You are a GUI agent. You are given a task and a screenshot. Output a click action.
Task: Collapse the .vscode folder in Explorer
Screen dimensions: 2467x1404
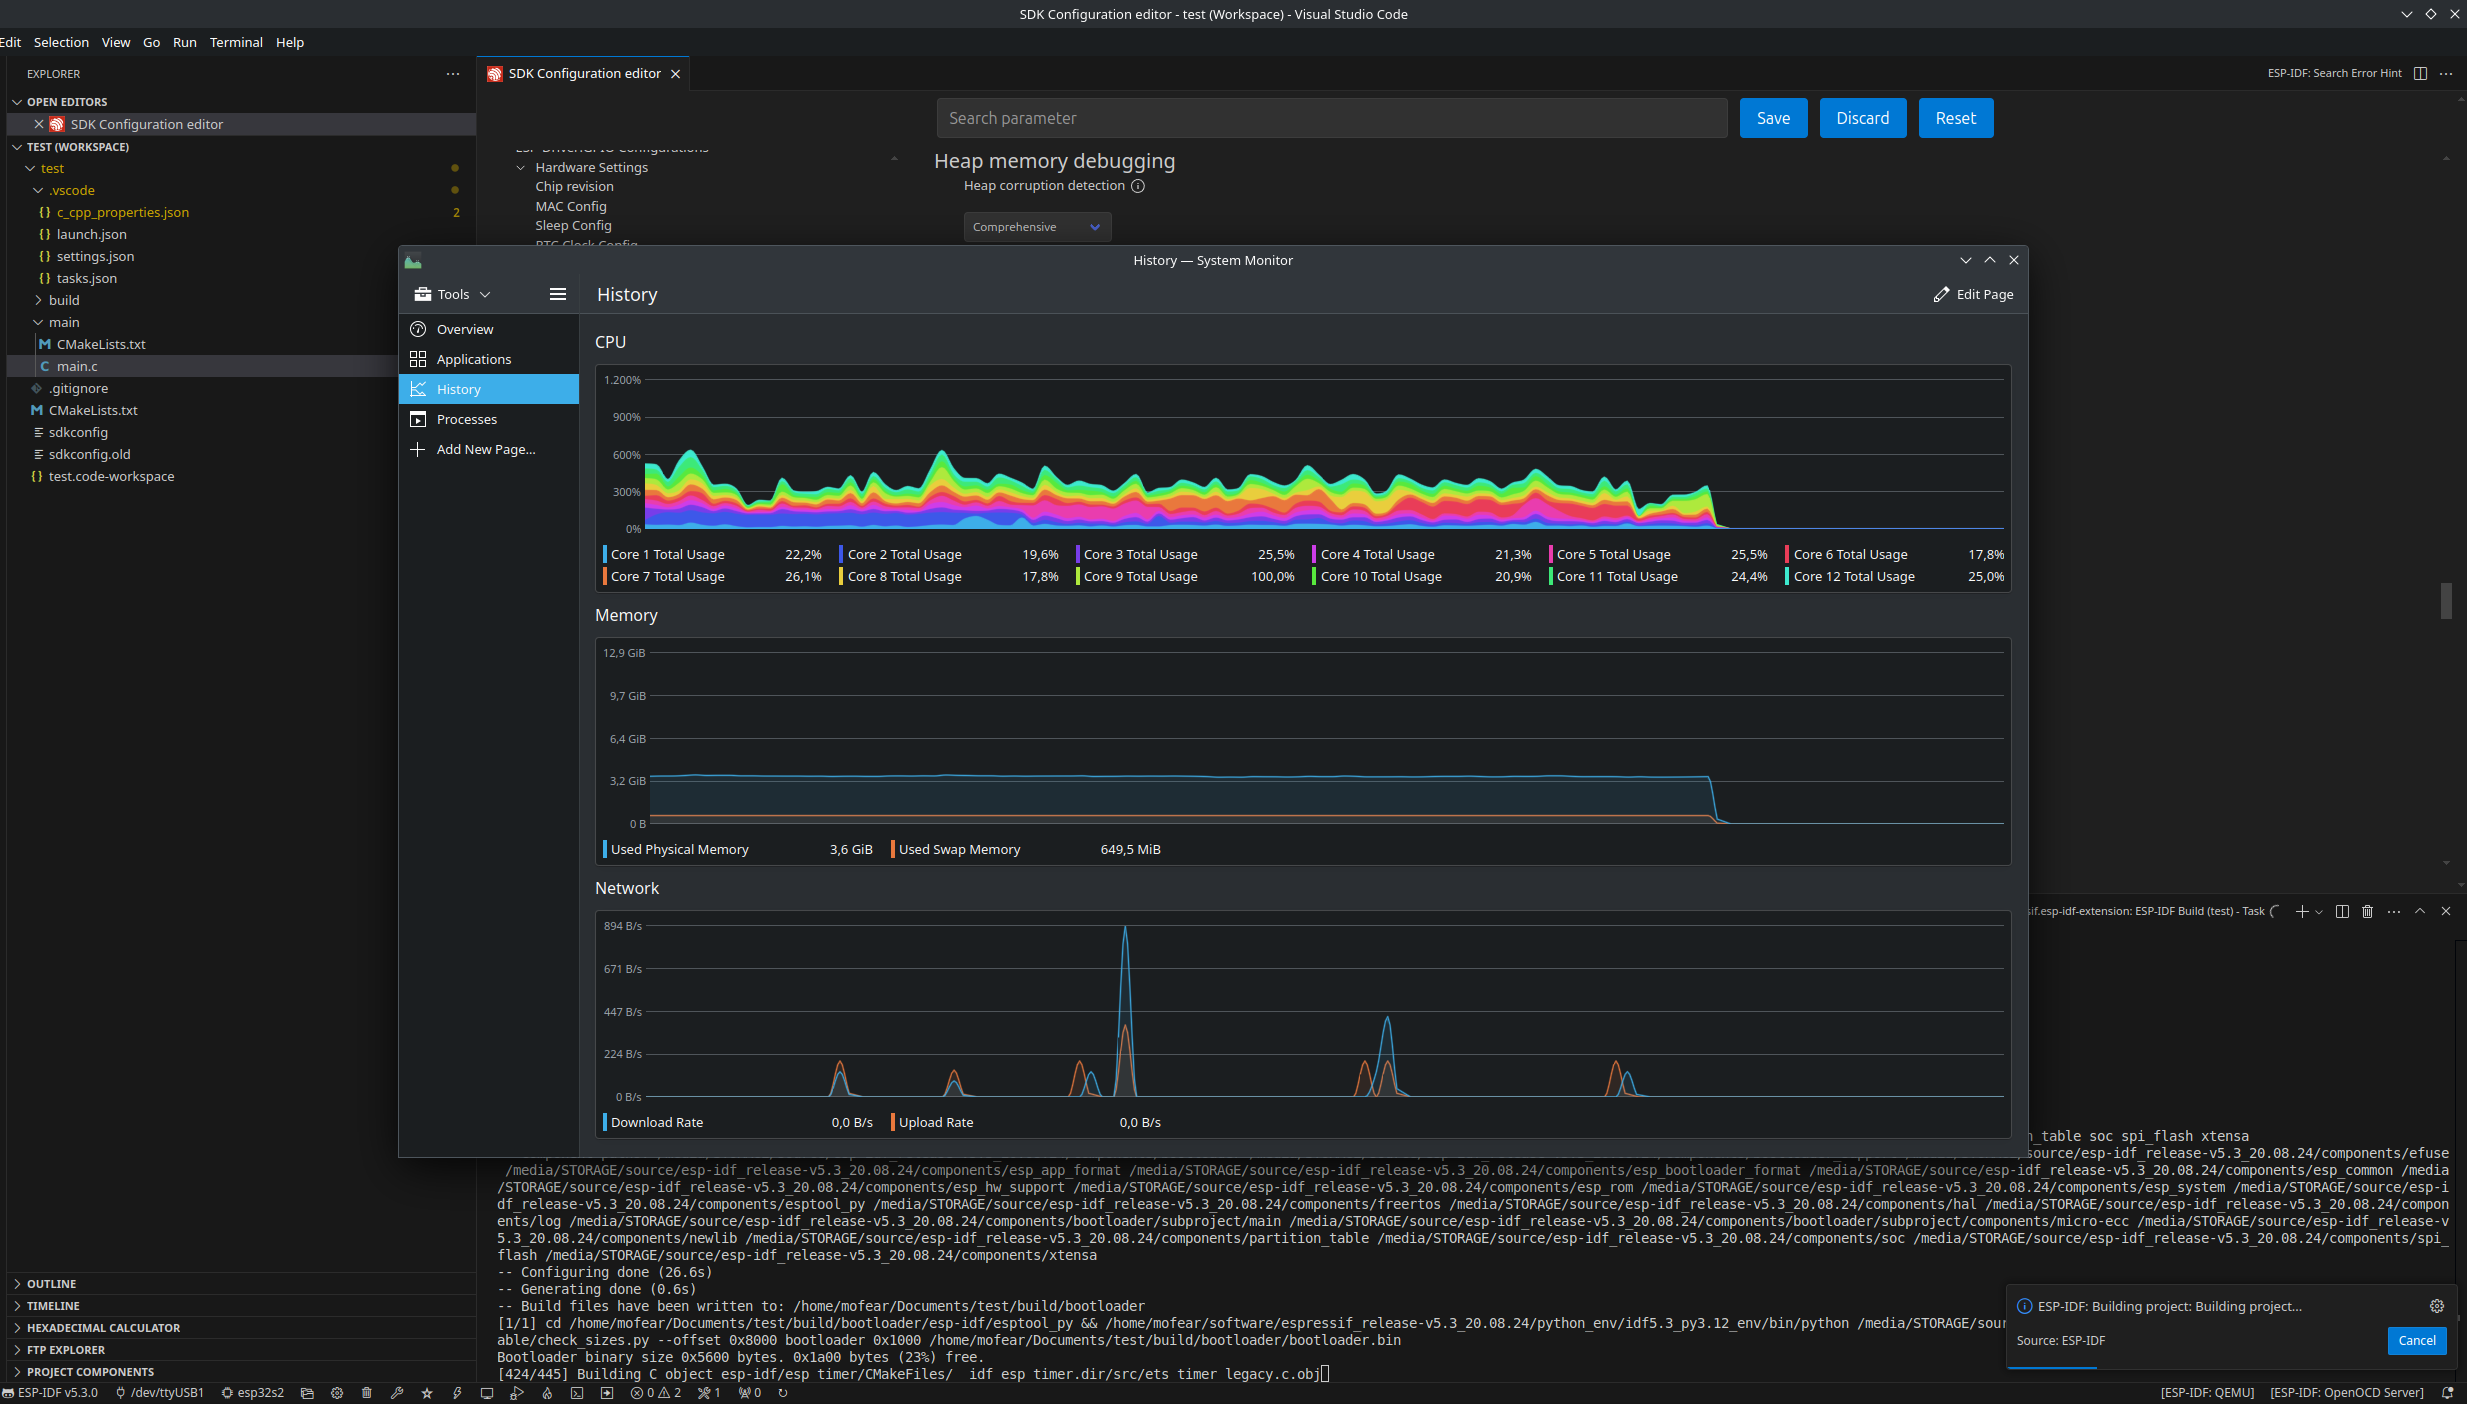coord(72,190)
